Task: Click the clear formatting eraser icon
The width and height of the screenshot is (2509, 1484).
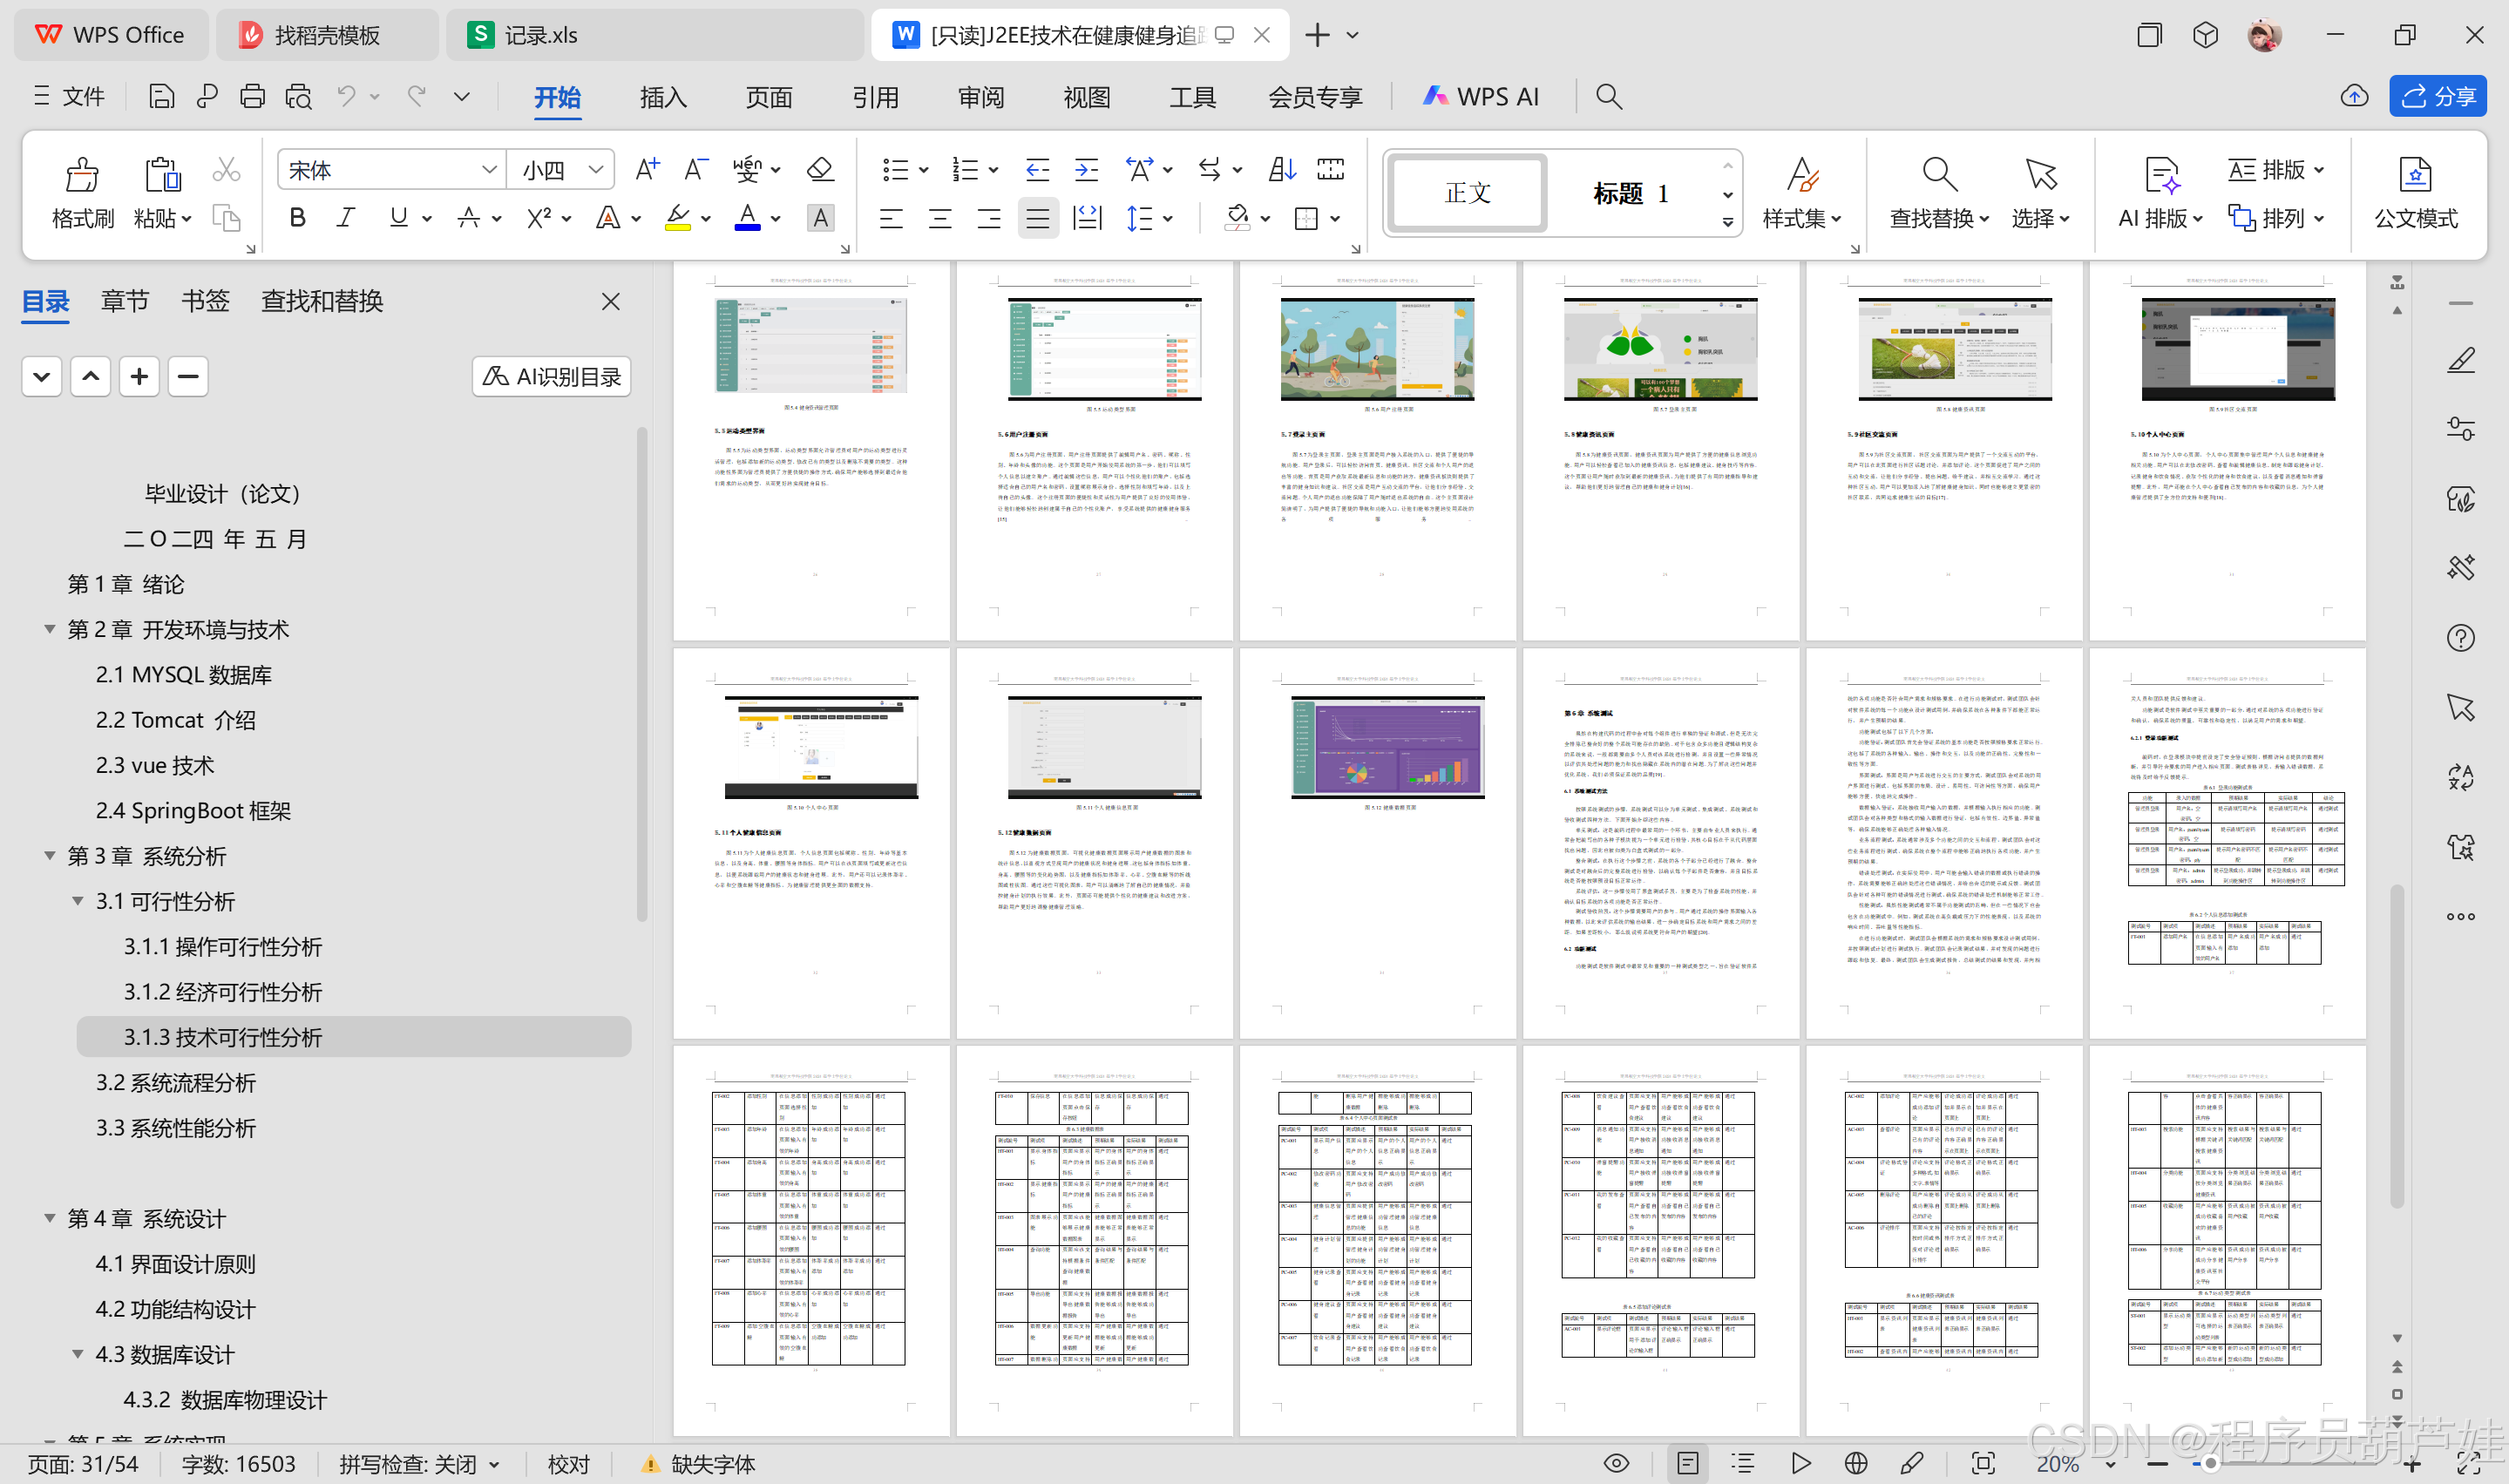Action: click(x=820, y=170)
